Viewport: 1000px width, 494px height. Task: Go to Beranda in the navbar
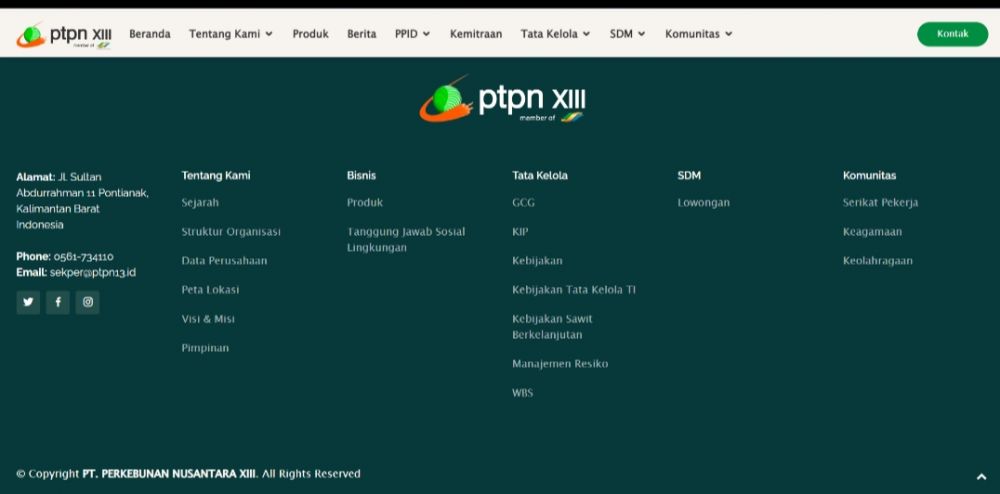pyautogui.click(x=150, y=34)
